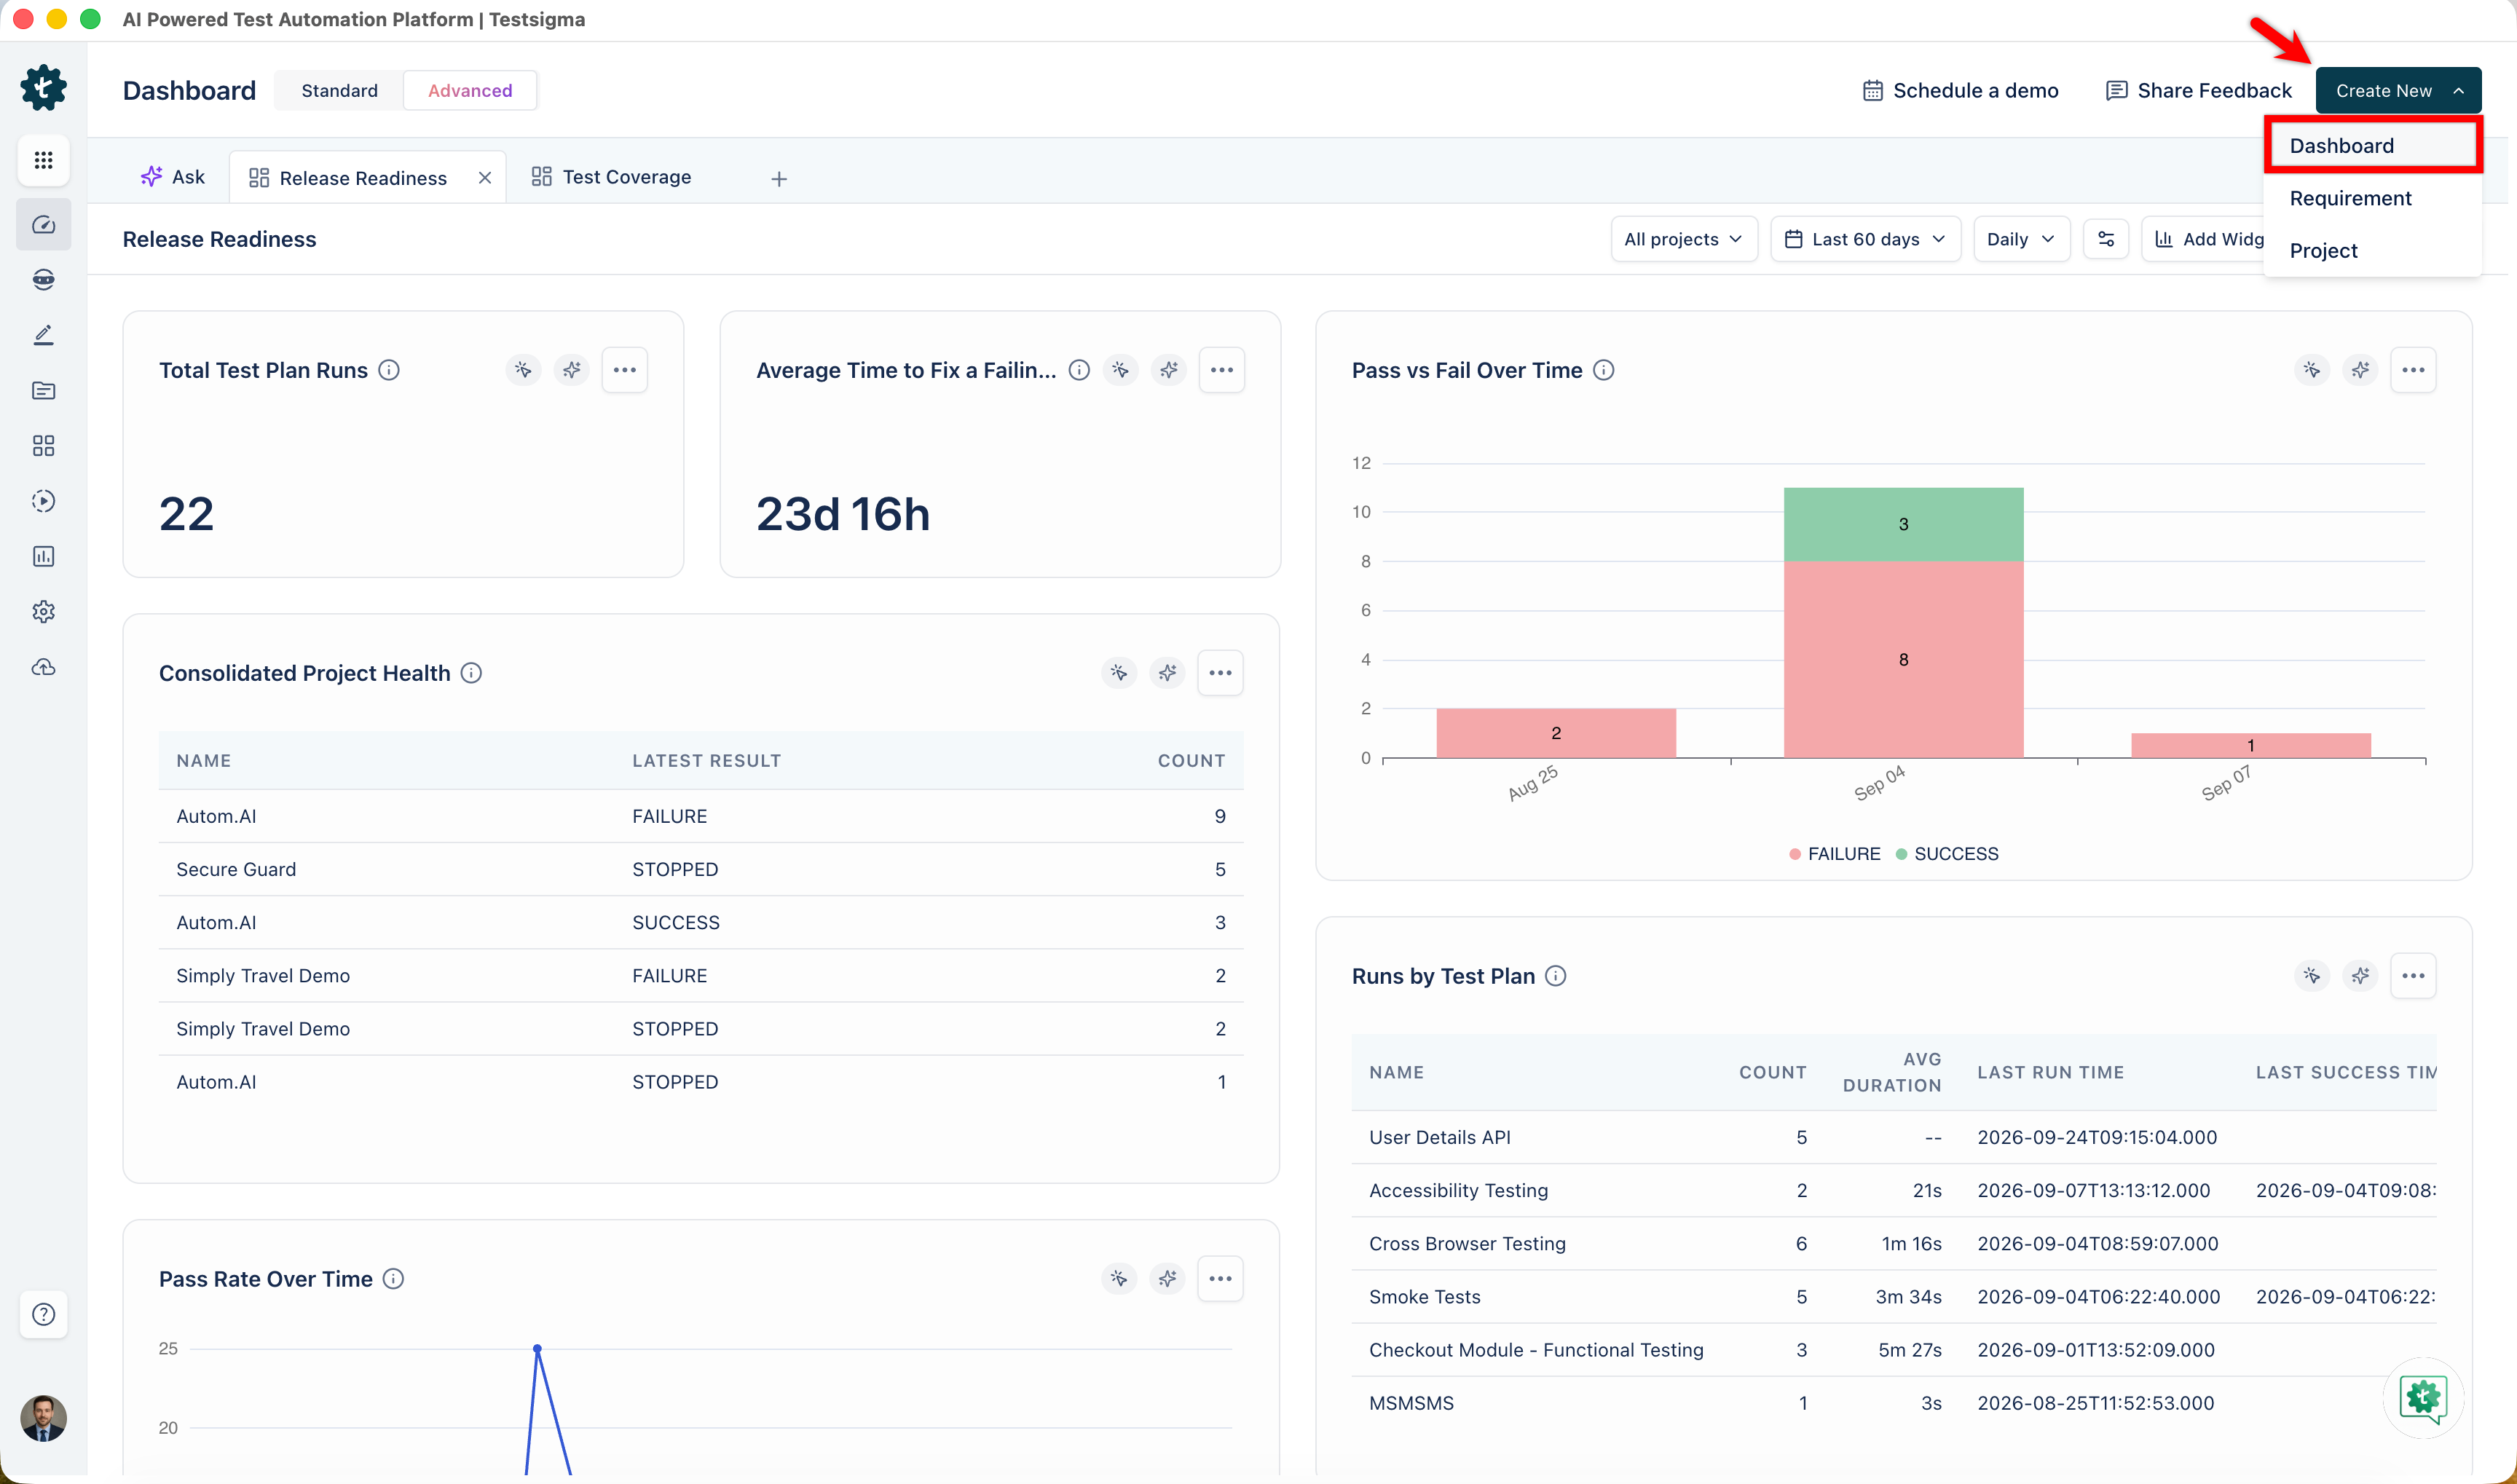The image size is (2517, 1484).
Task: Open the four-squares icon in left sidebar
Action: (43, 446)
